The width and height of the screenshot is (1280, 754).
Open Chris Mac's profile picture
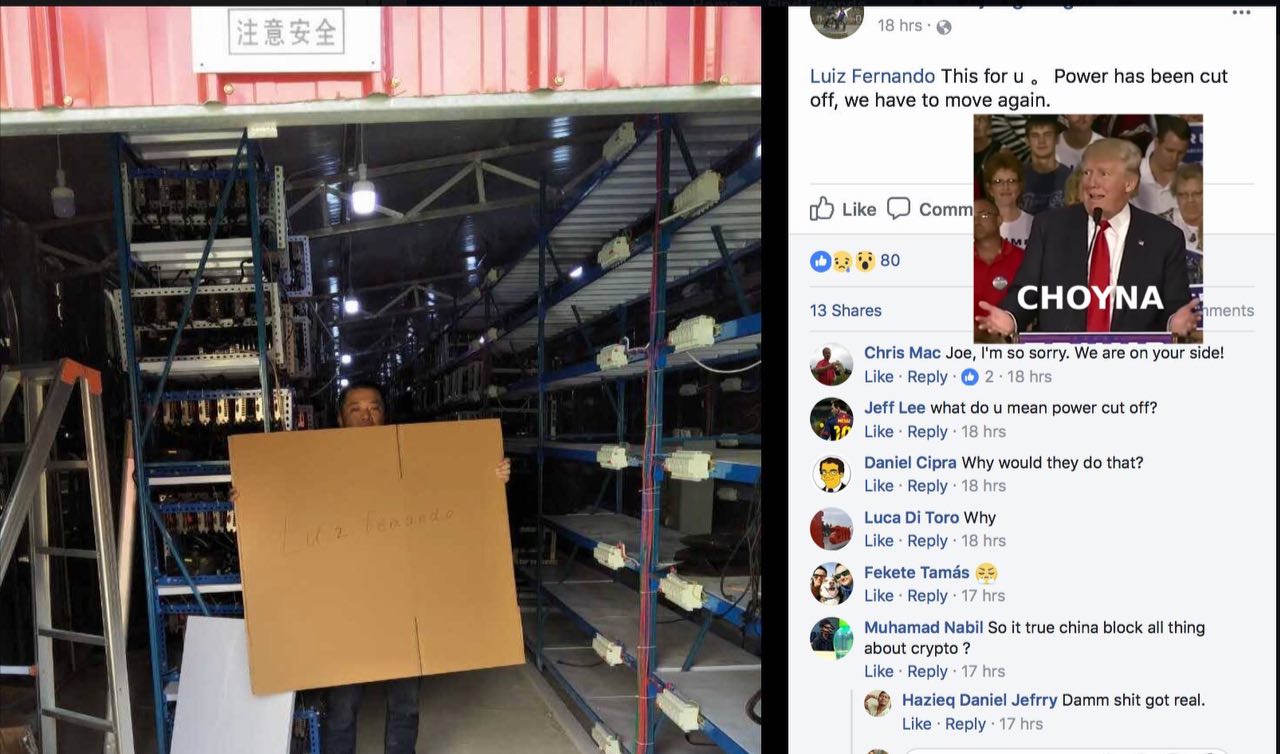(831, 364)
